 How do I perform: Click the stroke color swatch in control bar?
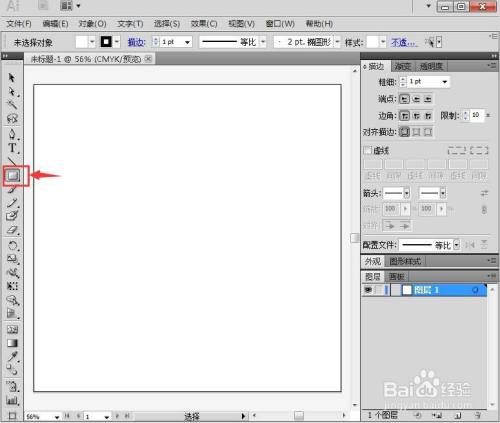[106, 42]
